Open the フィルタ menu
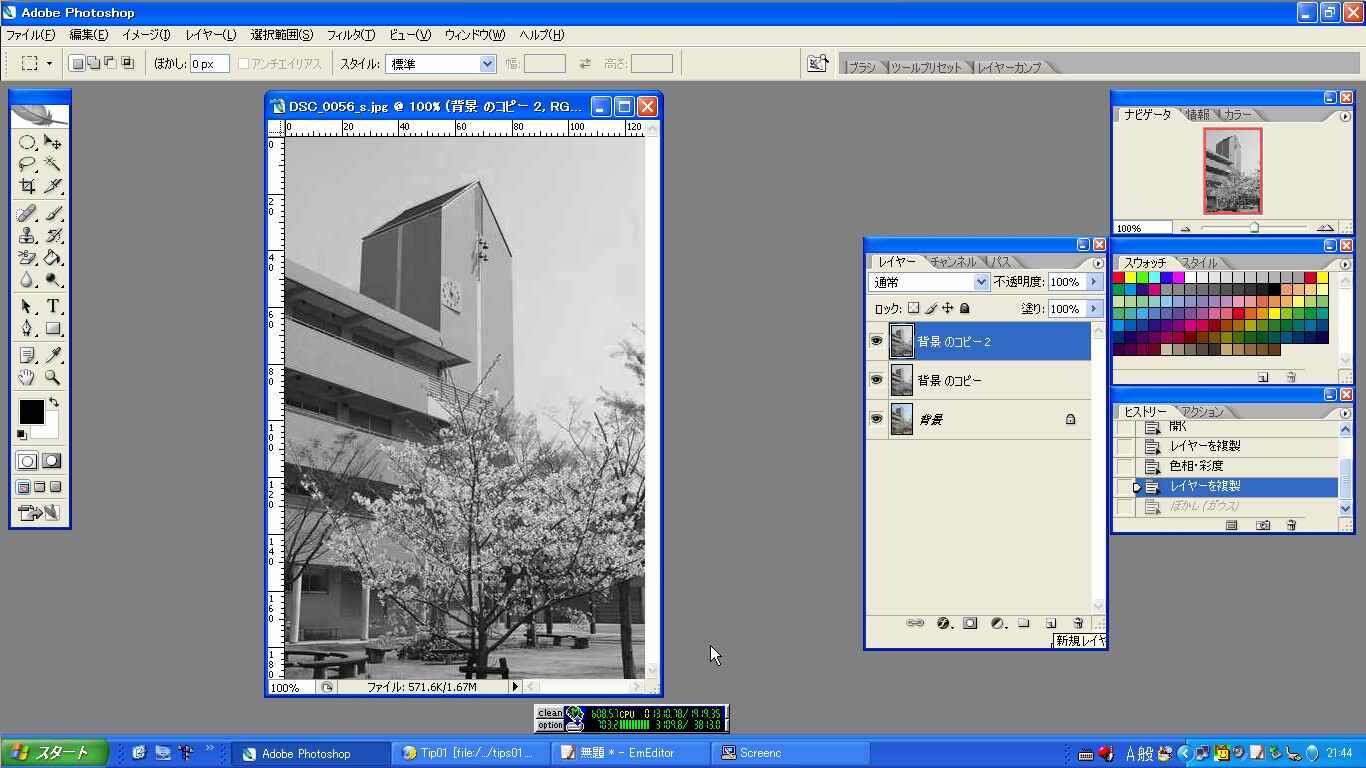The height and width of the screenshot is (768, 1366). point(350,35)
